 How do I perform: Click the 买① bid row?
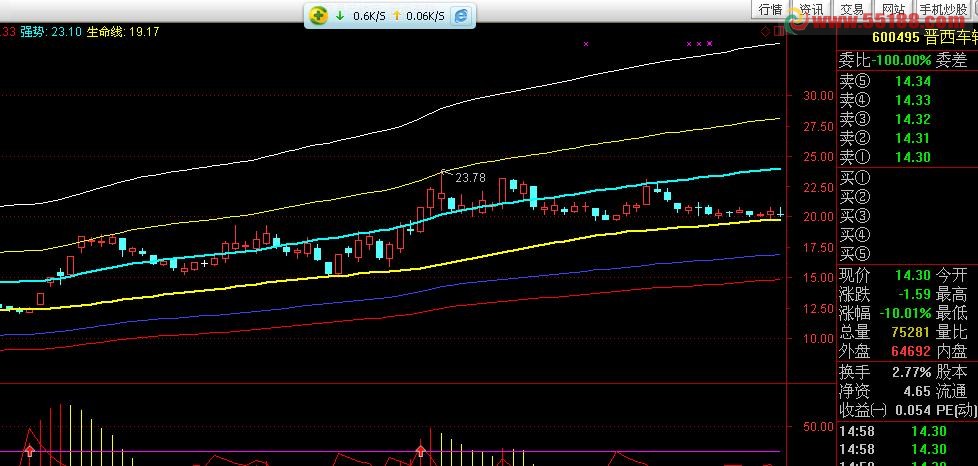tap(908, 178)
